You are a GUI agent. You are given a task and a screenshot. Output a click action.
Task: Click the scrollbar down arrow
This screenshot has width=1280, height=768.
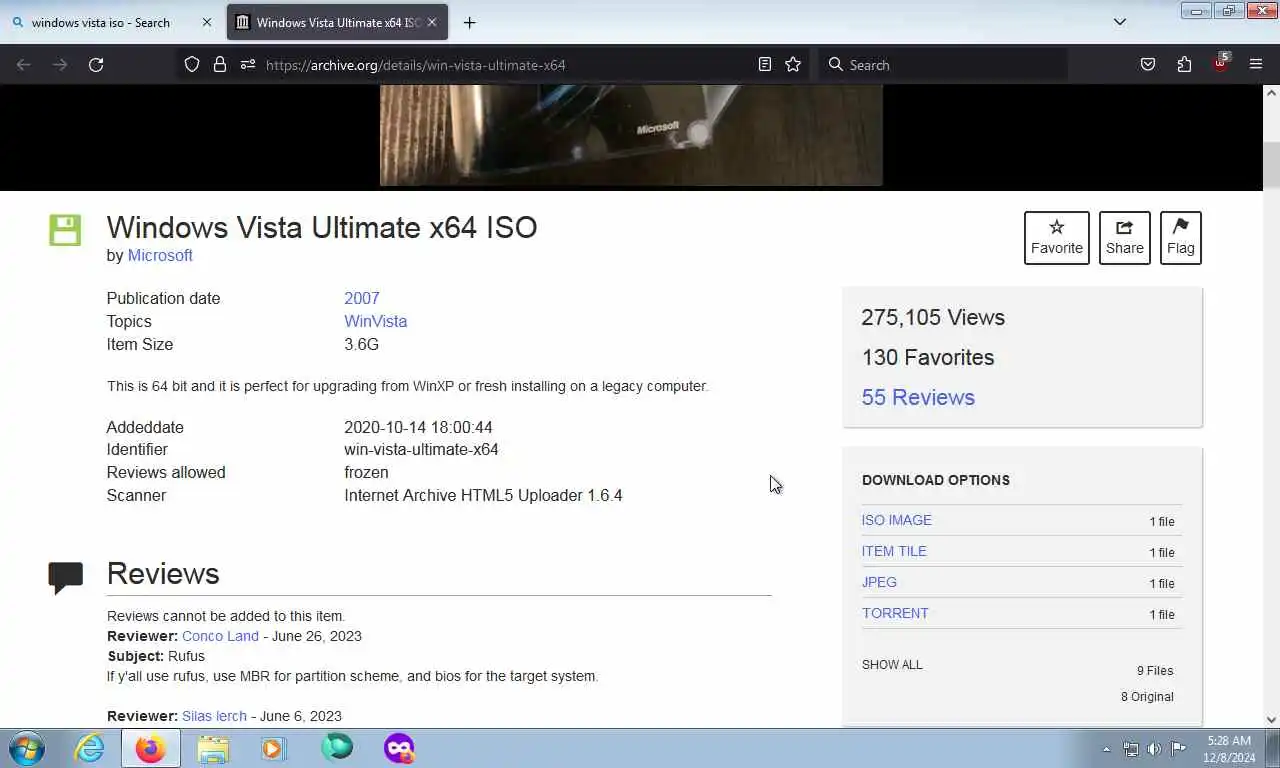click(x=1271, y=719)
